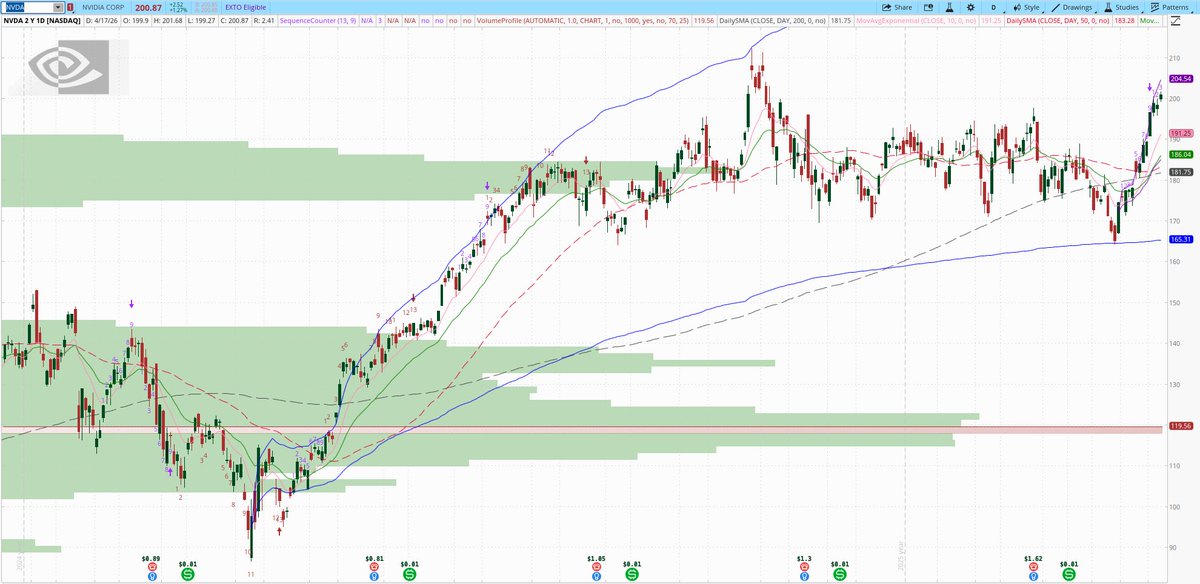Click the red earnings icon under $0.81
The width and height of the screenshot is (1200, 584).
(x=374, y=566)
